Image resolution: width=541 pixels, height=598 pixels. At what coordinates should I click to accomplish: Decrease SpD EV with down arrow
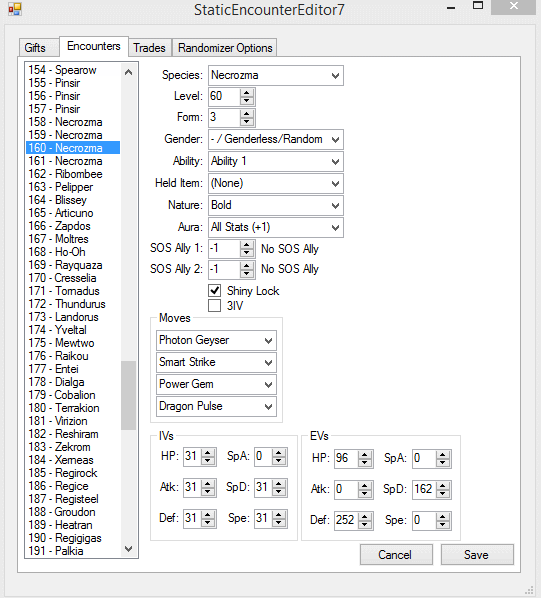point(443,494)
